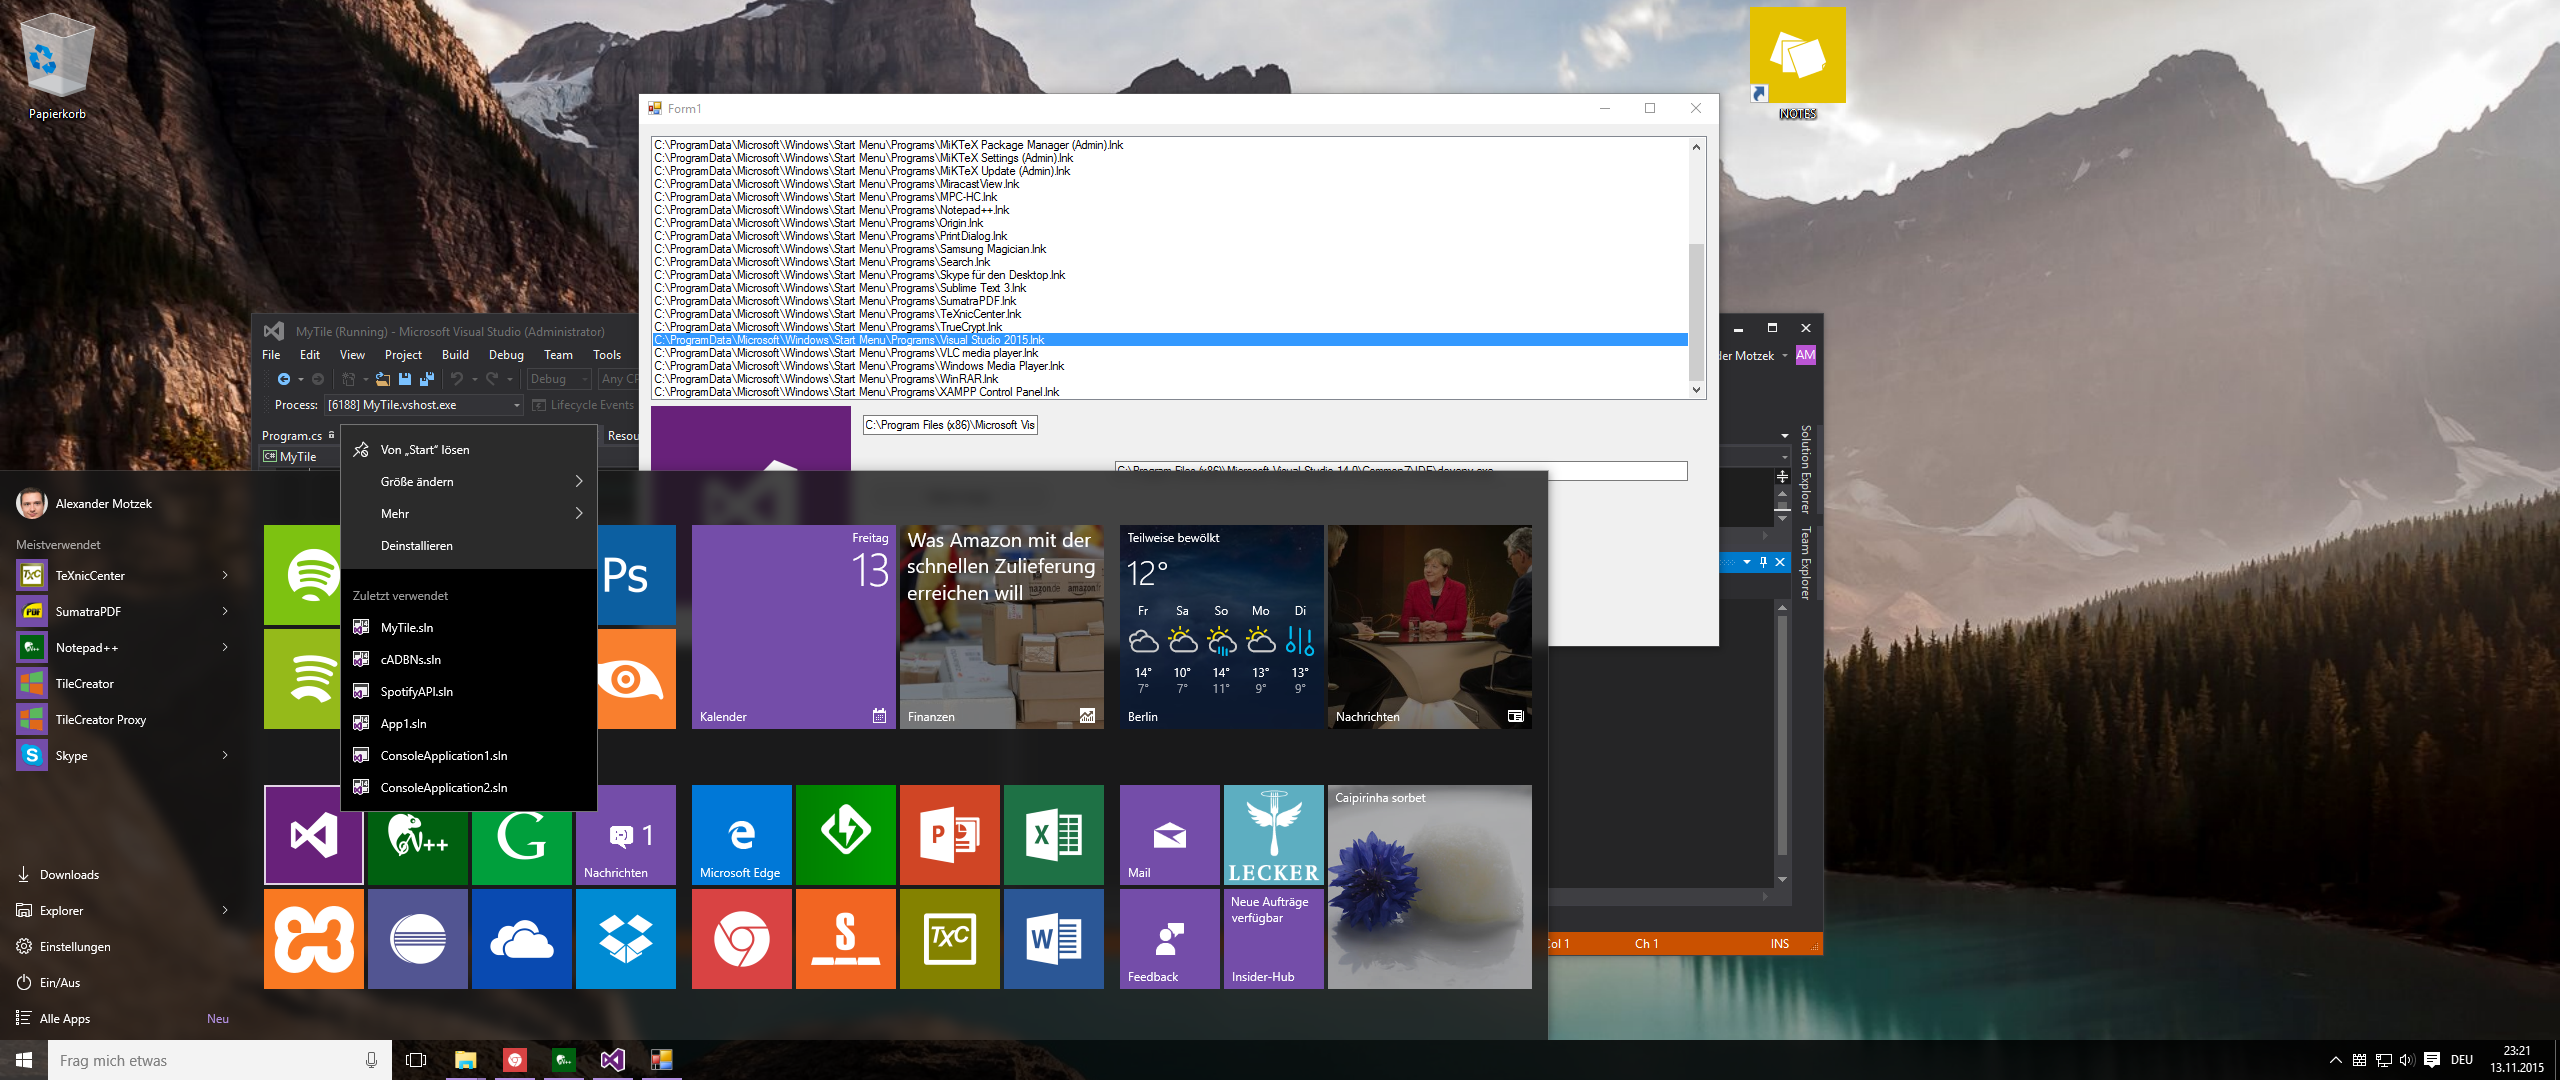Click the Form1 path text field
The image size is (2560, 1080).
(950, 425)
